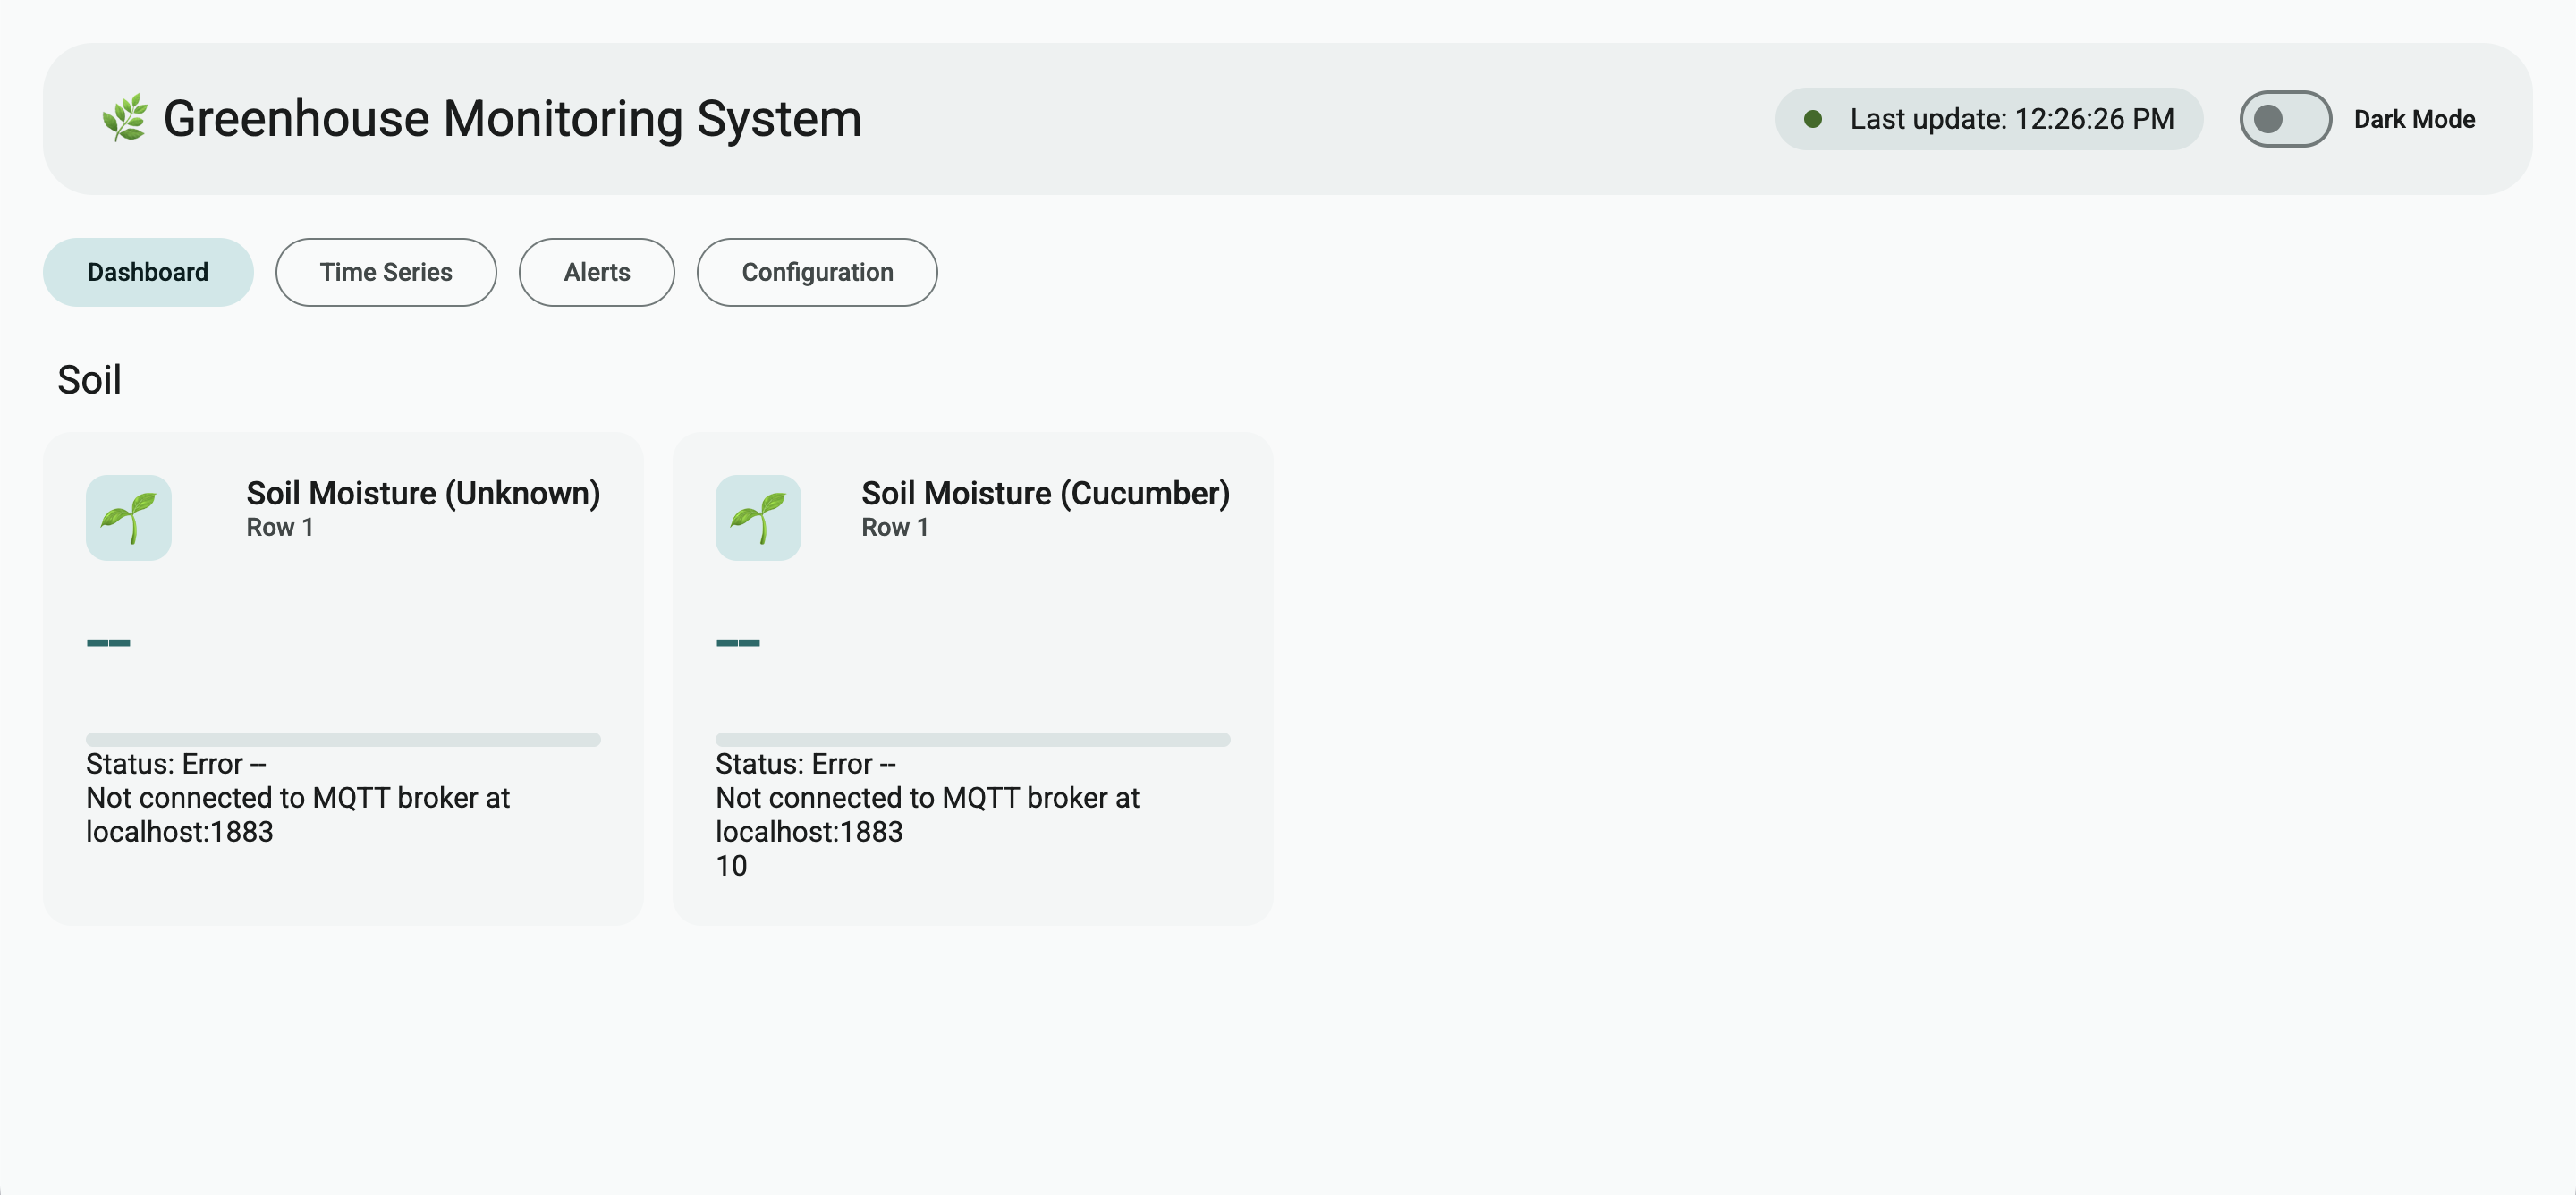Return to the Dashboard view
Screen dimensions: 2576x1195
[147, 271]
